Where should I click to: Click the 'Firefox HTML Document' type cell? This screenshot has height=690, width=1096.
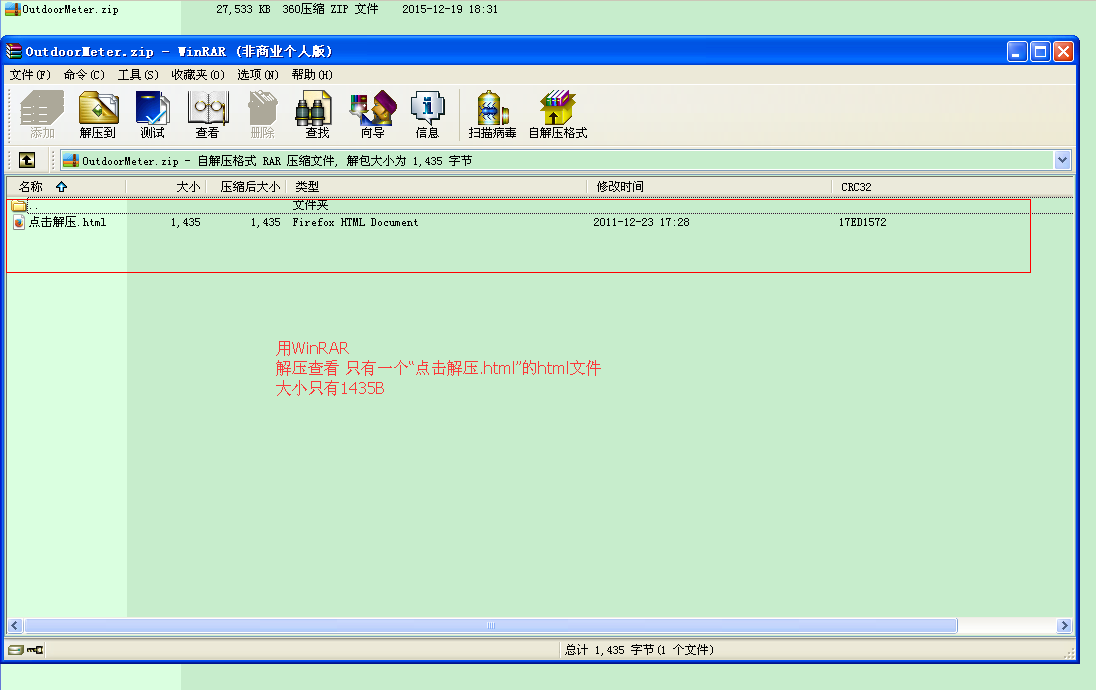pos(355,222)
